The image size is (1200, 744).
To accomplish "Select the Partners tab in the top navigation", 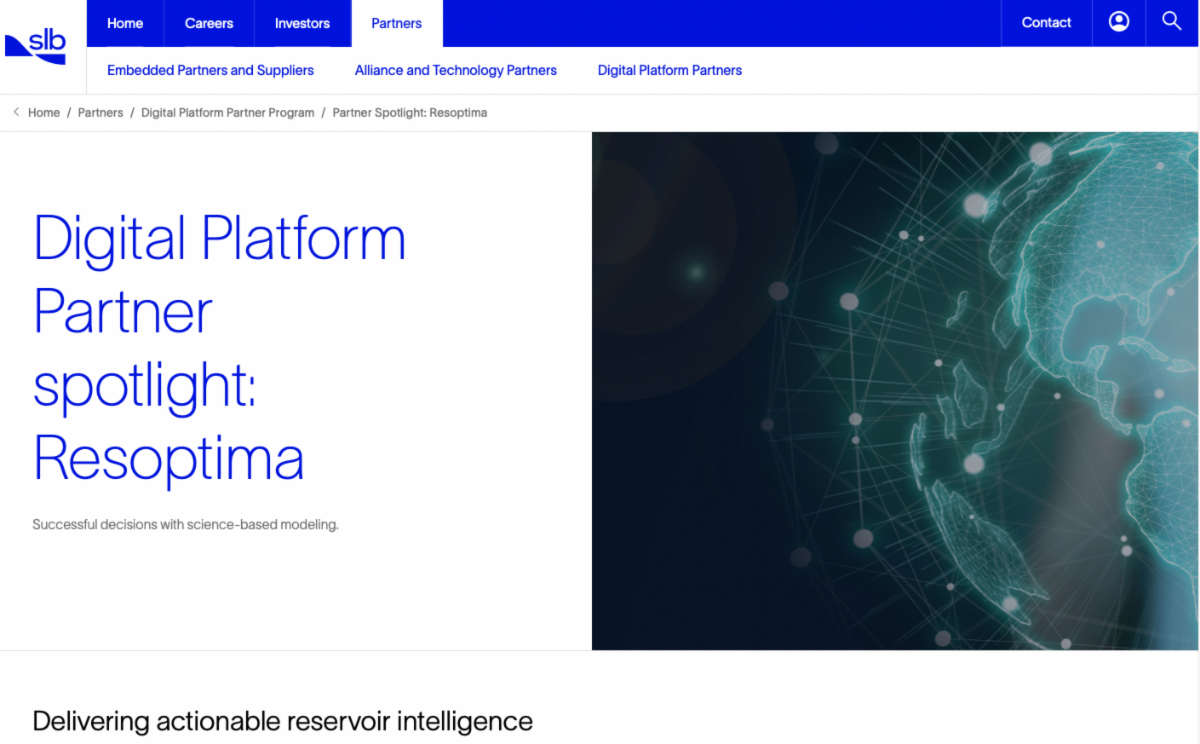I will pyautogui.click(x=396, y=23).
